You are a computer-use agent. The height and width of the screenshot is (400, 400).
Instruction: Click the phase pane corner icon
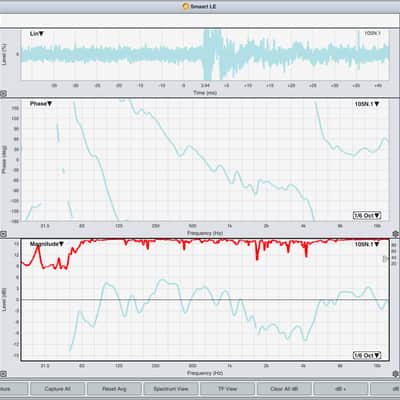(x=3, y=234)
